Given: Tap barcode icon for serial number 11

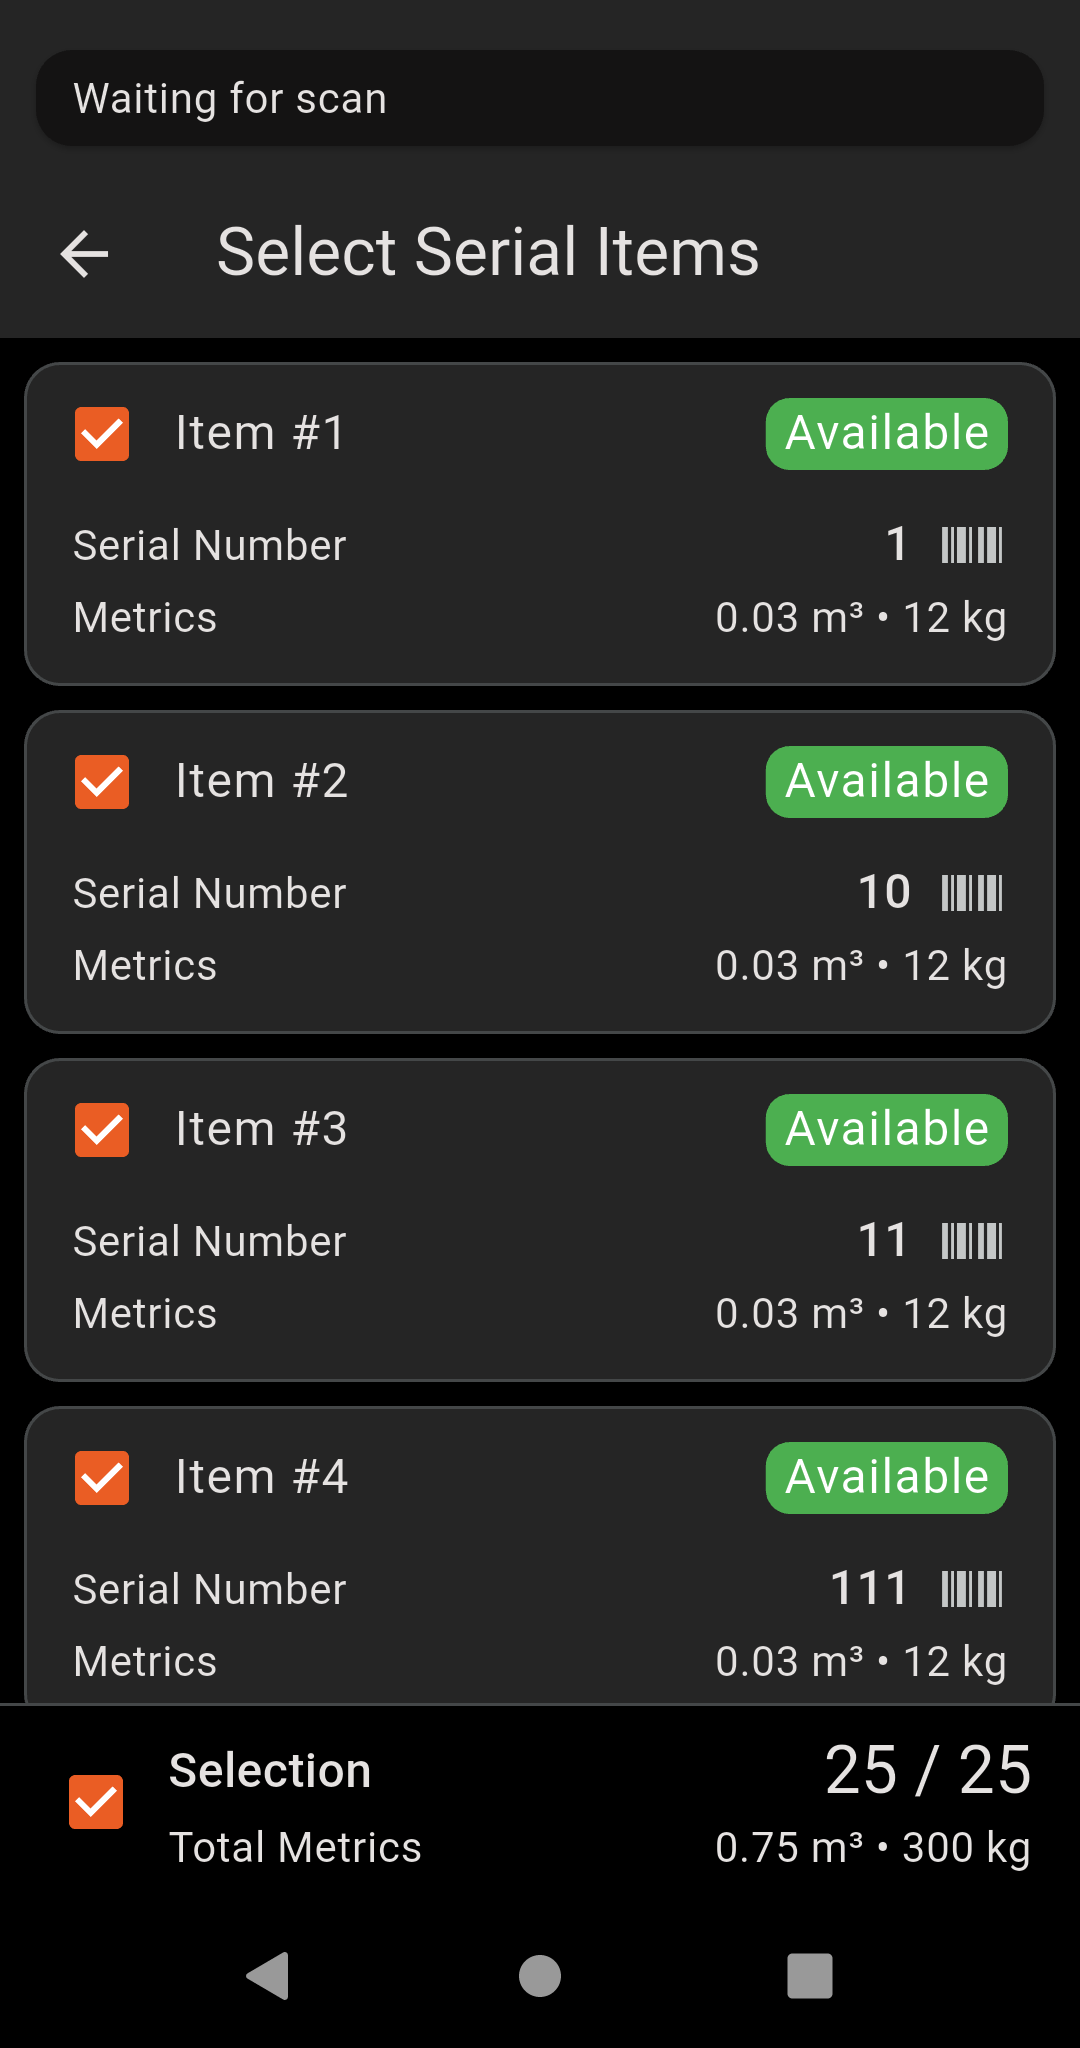Looking at the screenshot, I should (971, 1241).
